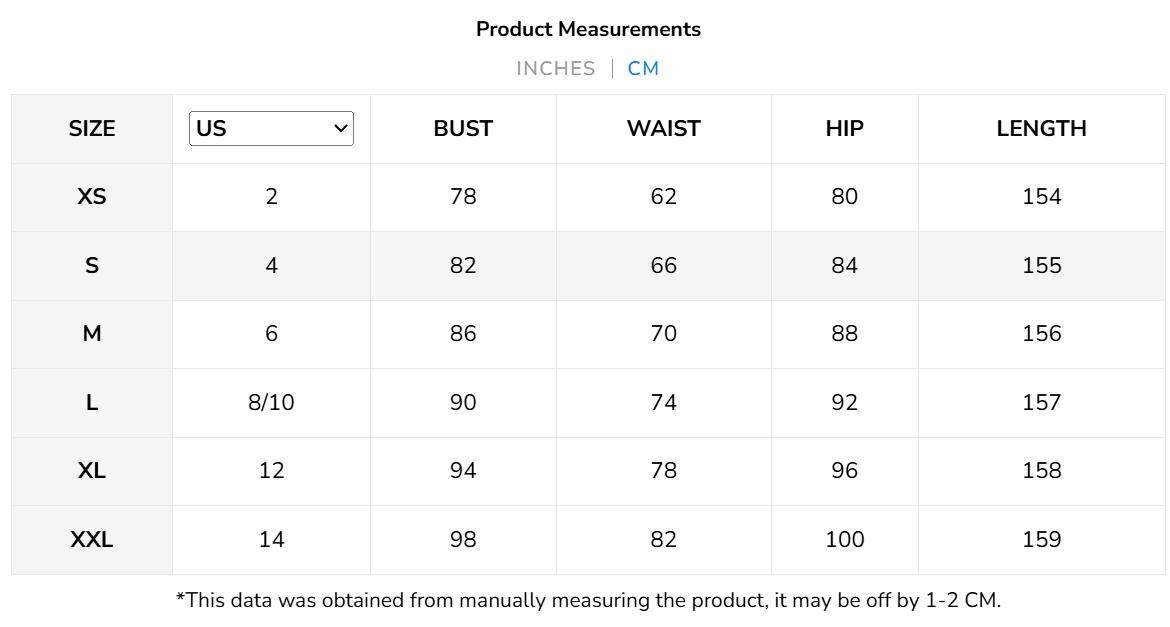Click the HIP column header
This screenshot has width=1170, height=627.
pos(844,129)
